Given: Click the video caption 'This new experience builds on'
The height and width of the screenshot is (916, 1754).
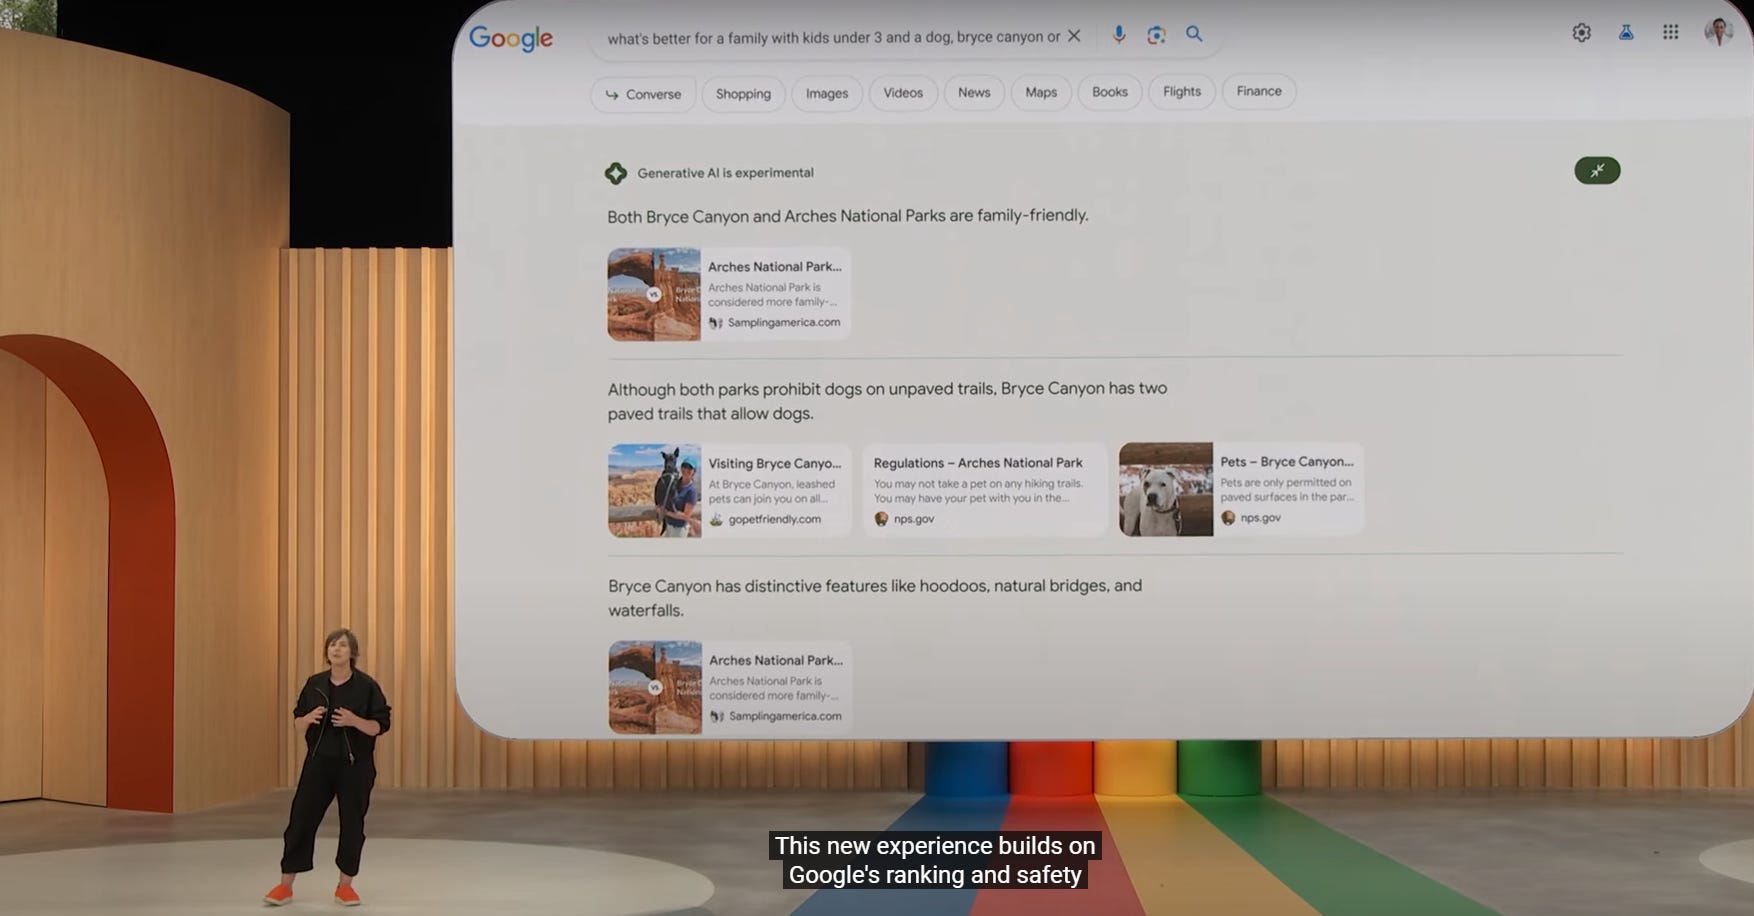Looking at the screenshot, I should click(935, 846).
